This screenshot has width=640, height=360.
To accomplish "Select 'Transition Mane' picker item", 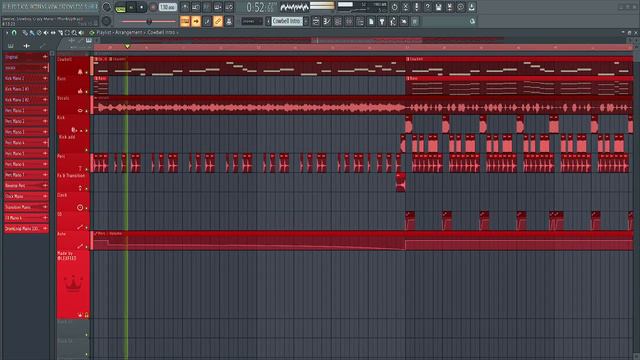I will (x=26, y=207).
